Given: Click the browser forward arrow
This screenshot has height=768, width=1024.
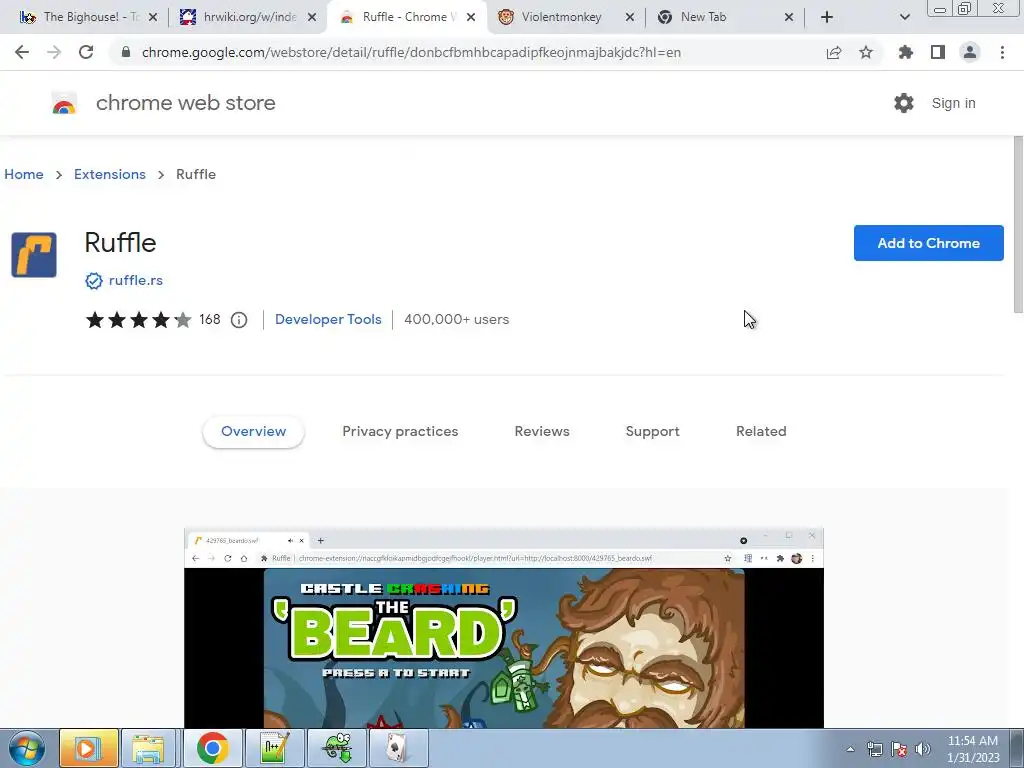Looking at the screenshot, I should tap(54, 52).
